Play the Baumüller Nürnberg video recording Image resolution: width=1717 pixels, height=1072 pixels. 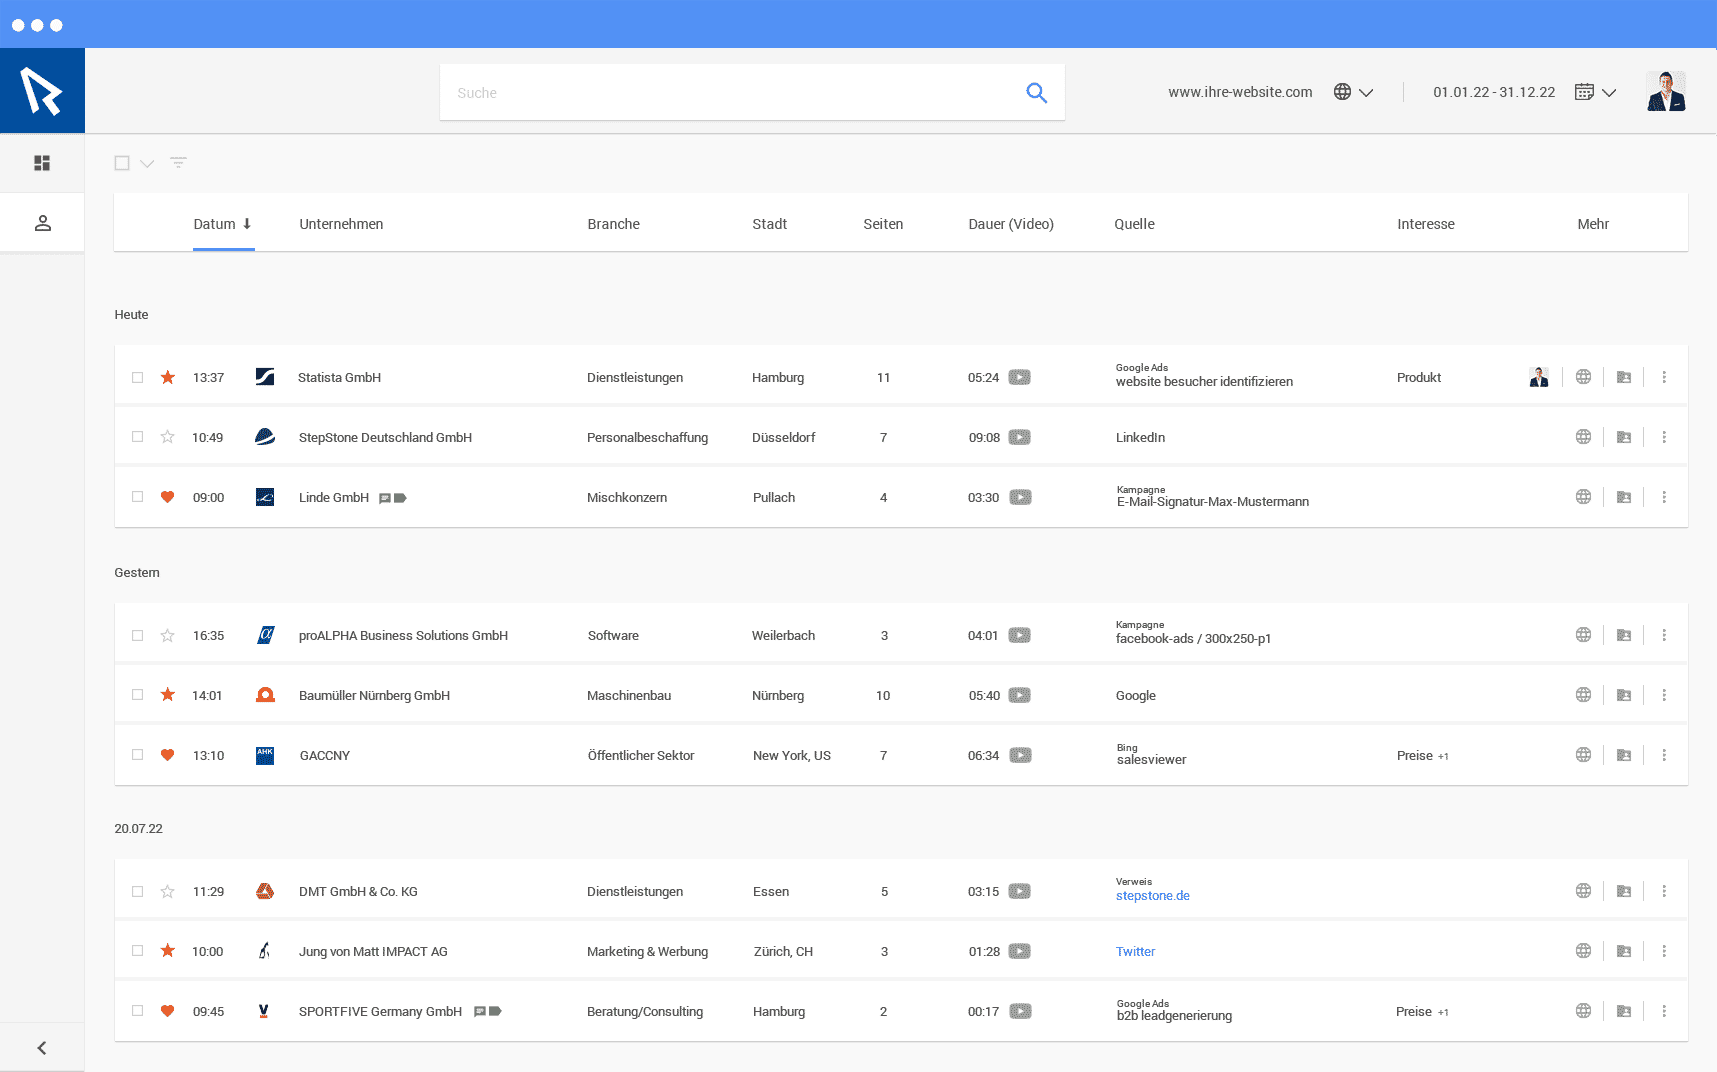[1019, 695]
